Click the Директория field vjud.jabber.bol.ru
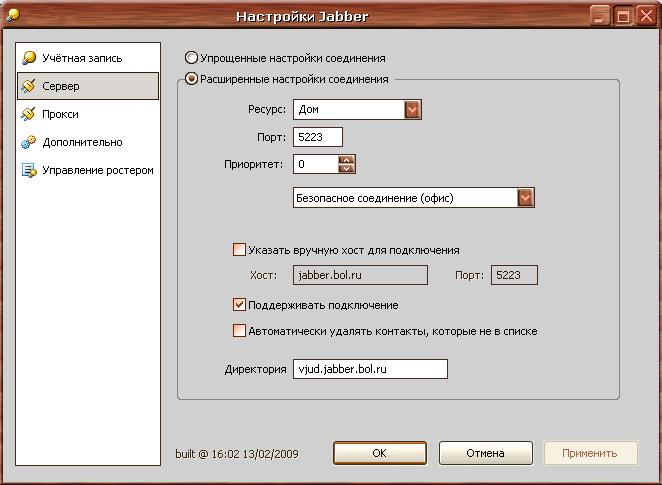Screen dimensions: 662x485 coord(370,369)
